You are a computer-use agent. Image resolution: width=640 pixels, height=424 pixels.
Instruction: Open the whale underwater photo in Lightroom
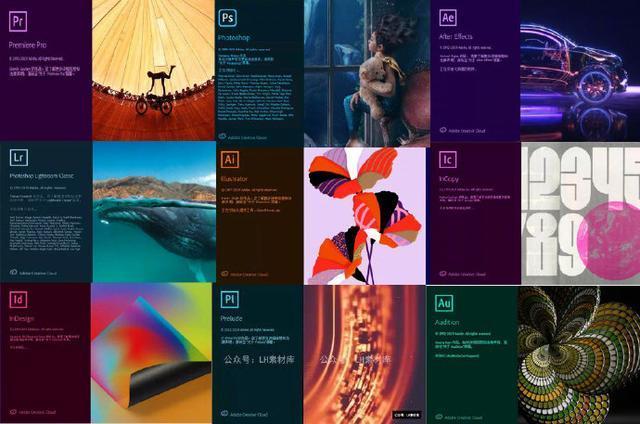154,212
